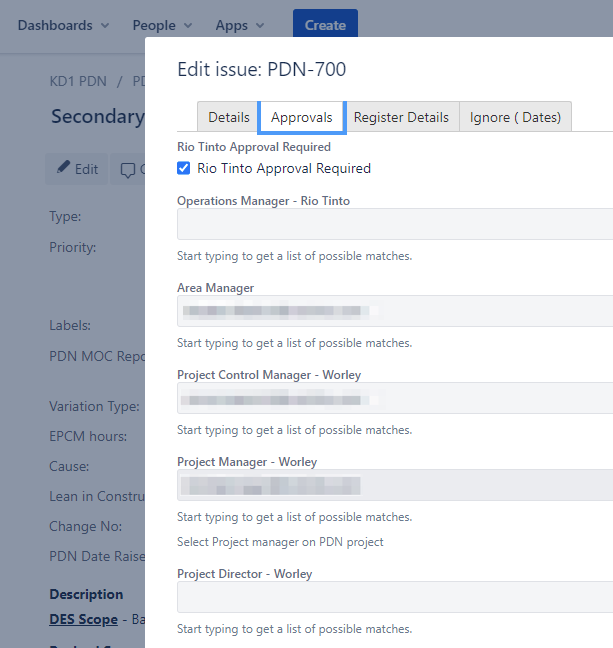Open the DES Scope link in Description
The image size is (613, 648).
pos(83,619)
